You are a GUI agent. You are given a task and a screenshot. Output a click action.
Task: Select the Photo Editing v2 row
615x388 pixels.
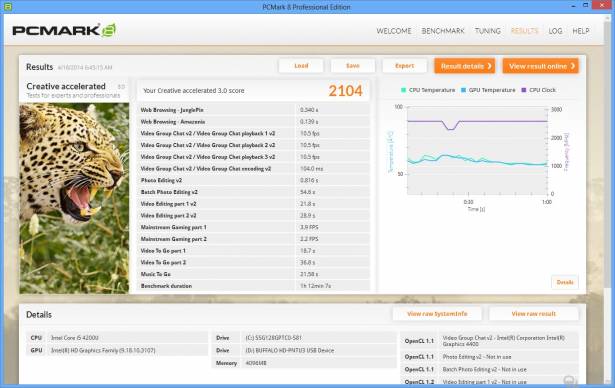pos(253,180)
